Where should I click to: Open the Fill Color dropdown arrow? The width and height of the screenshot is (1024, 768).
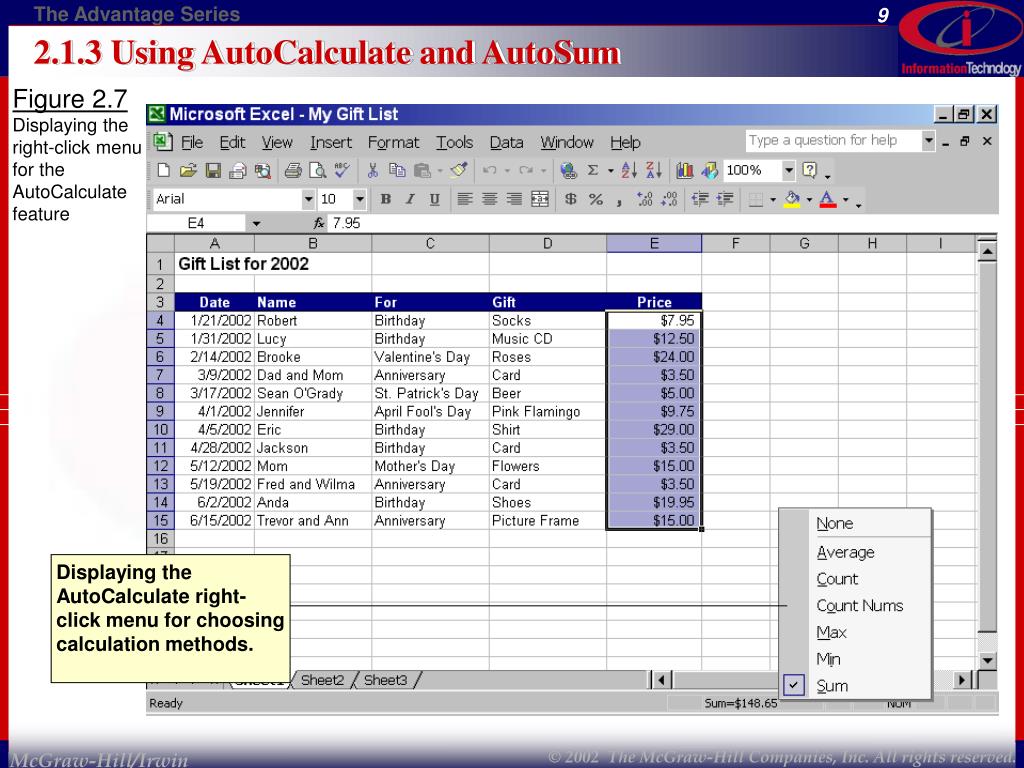click(809, 199)
